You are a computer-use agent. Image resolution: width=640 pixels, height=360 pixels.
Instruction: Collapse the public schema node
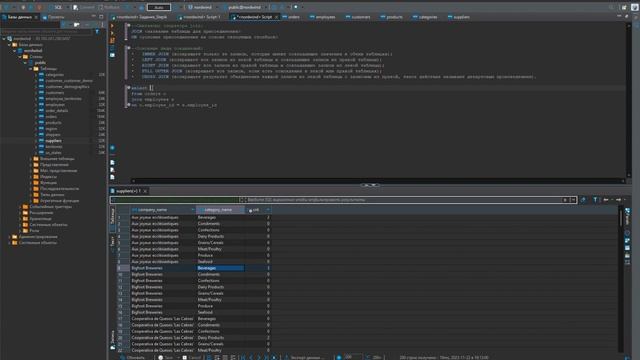coord(25,63)
